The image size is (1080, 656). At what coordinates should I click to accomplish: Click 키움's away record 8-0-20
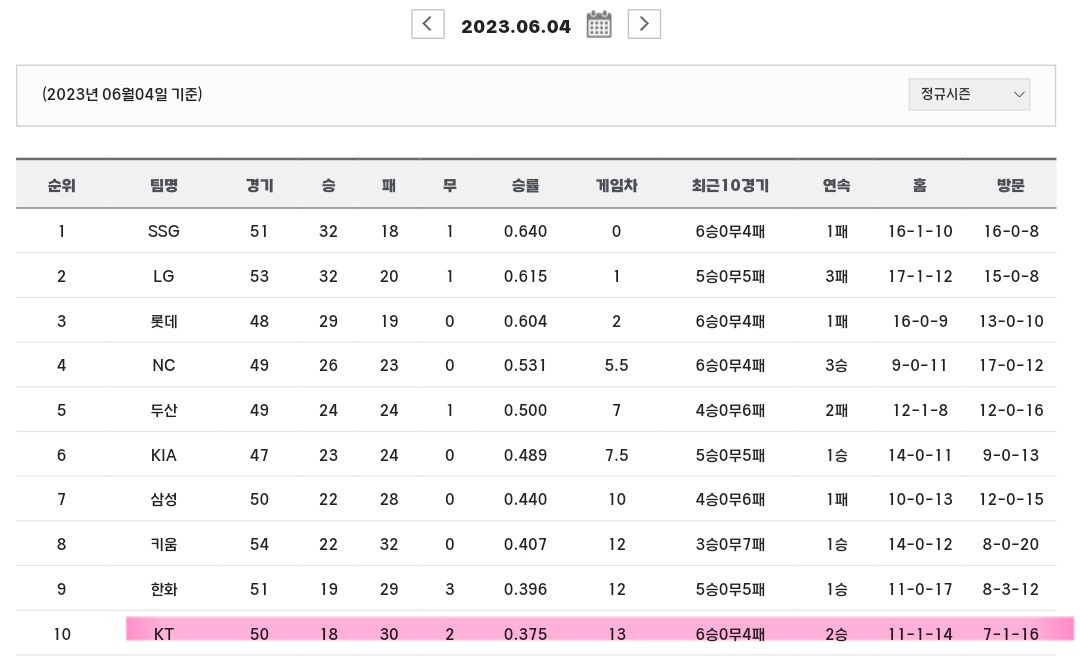pos(1011,544)
